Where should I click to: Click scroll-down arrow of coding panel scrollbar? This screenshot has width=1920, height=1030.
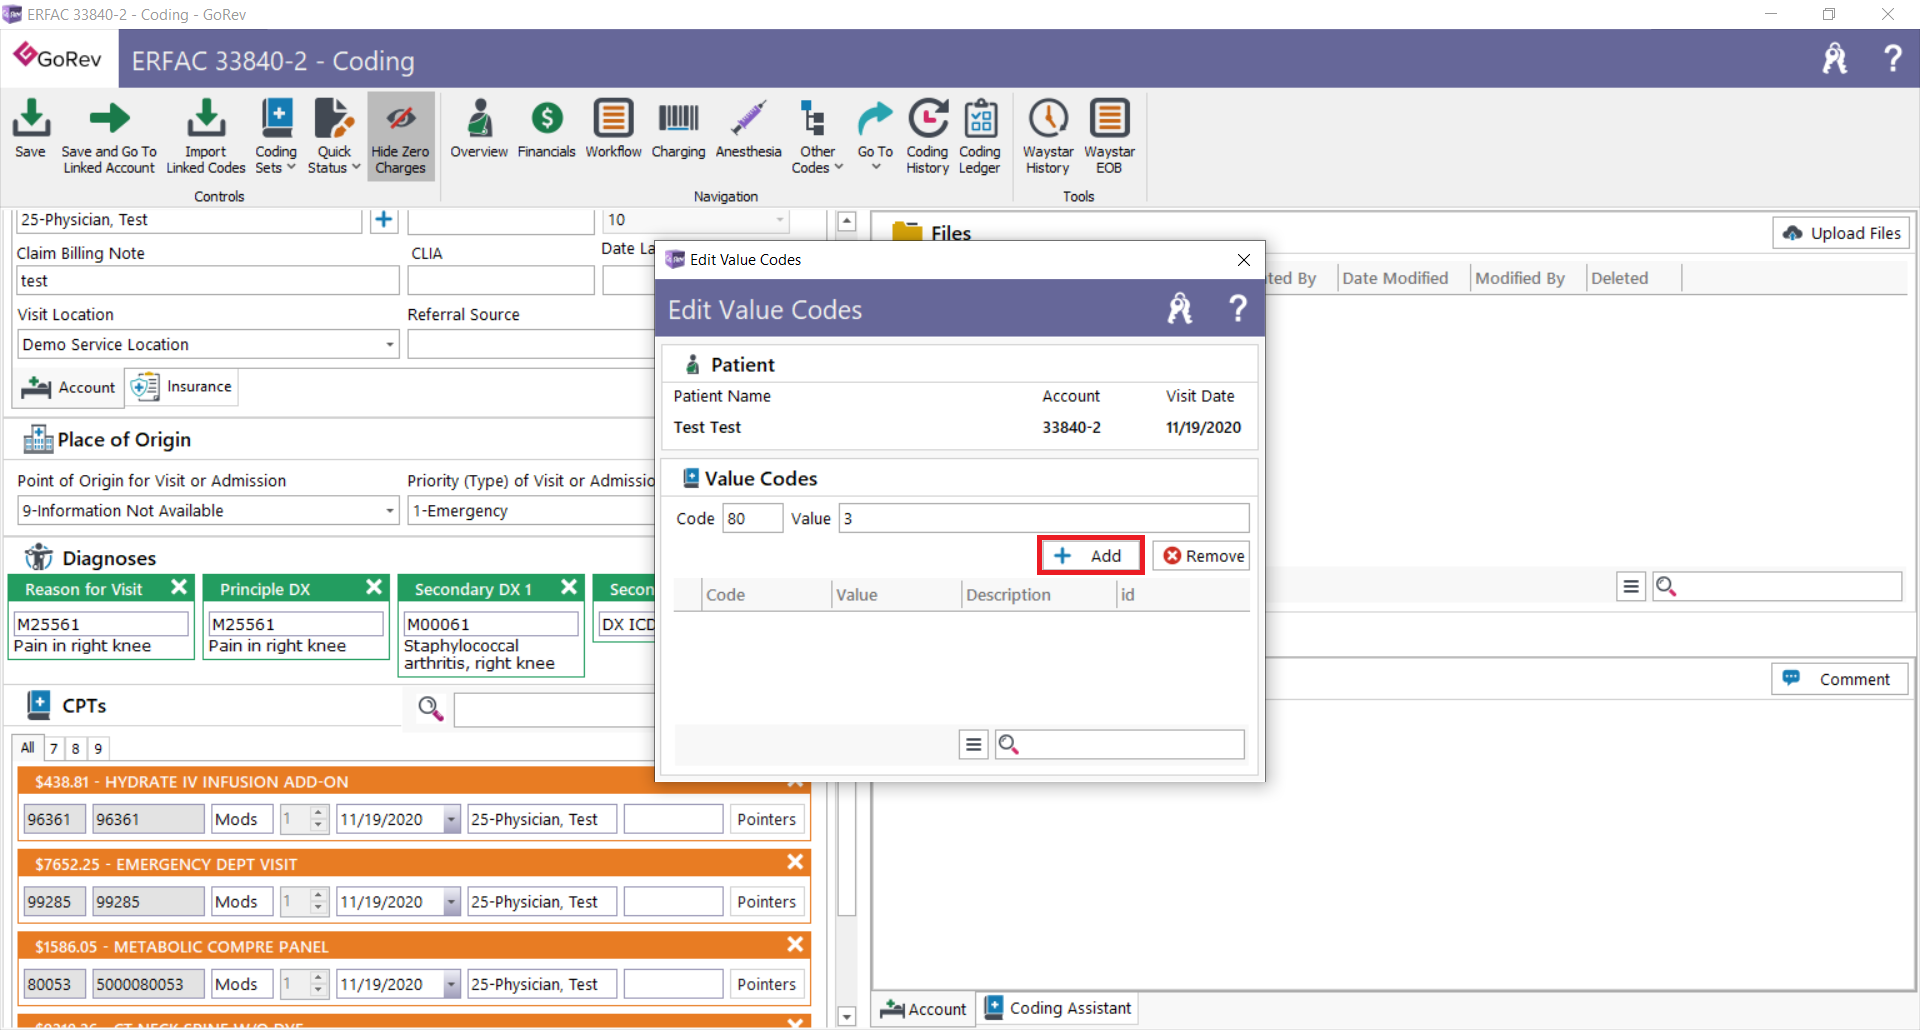click(x=847, y=1016)
